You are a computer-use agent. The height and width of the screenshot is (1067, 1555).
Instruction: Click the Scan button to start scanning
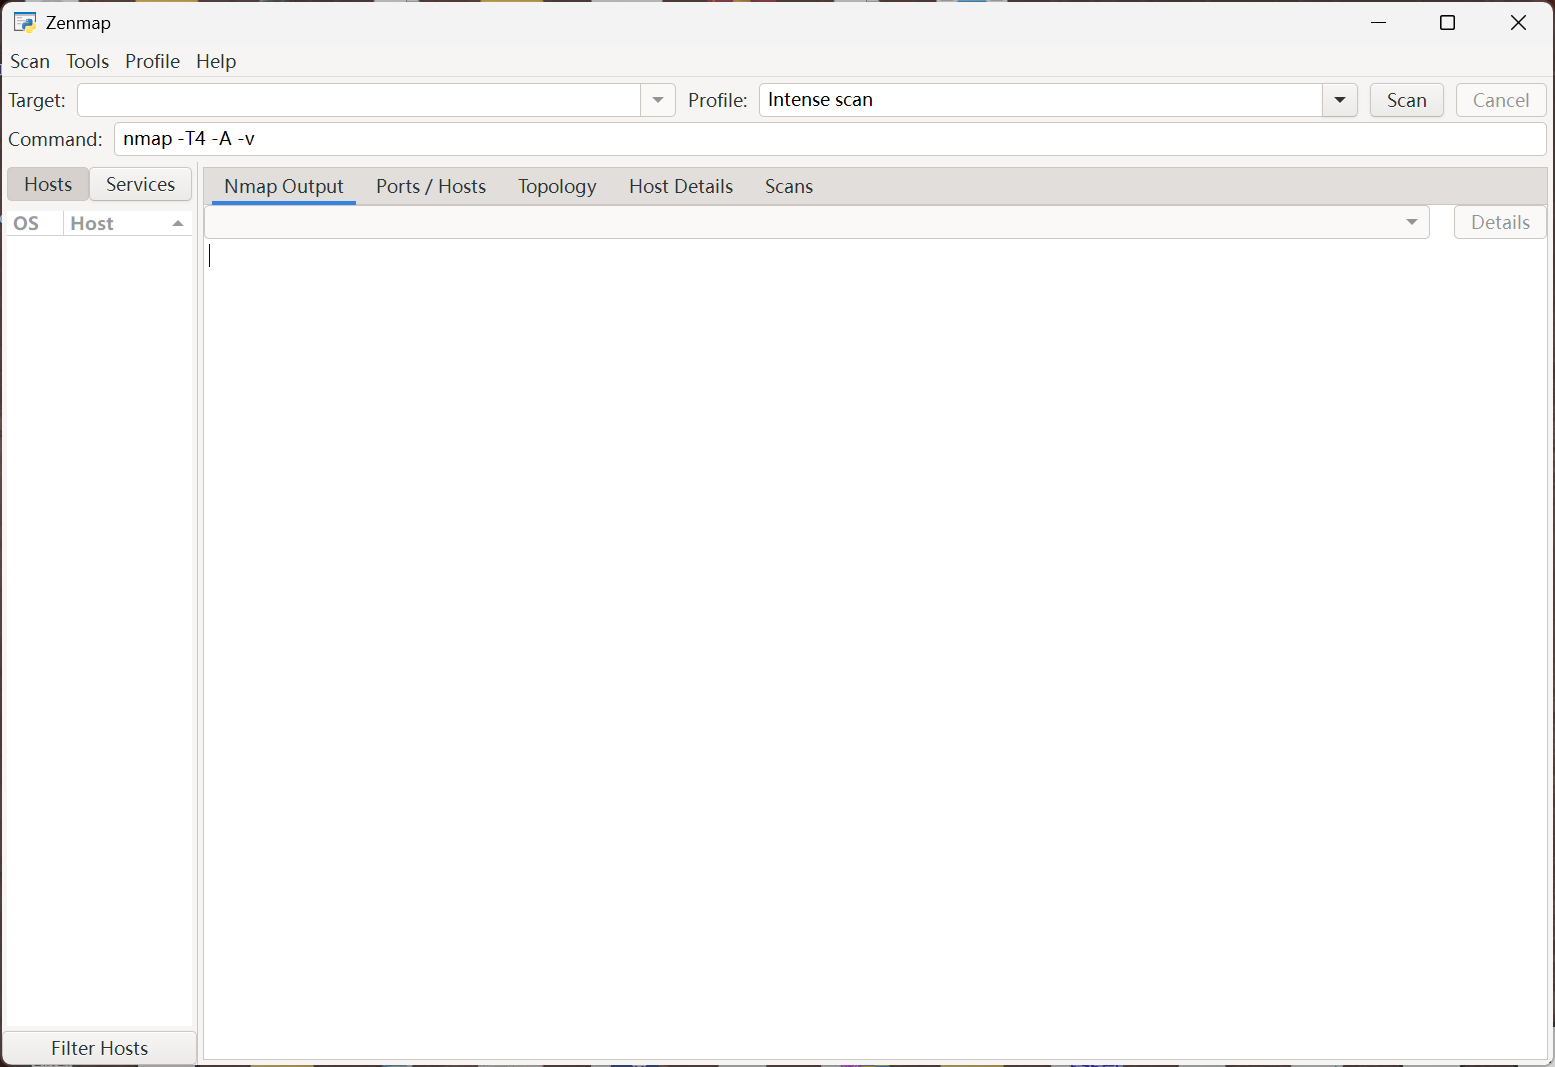(x=1406, y=100)
